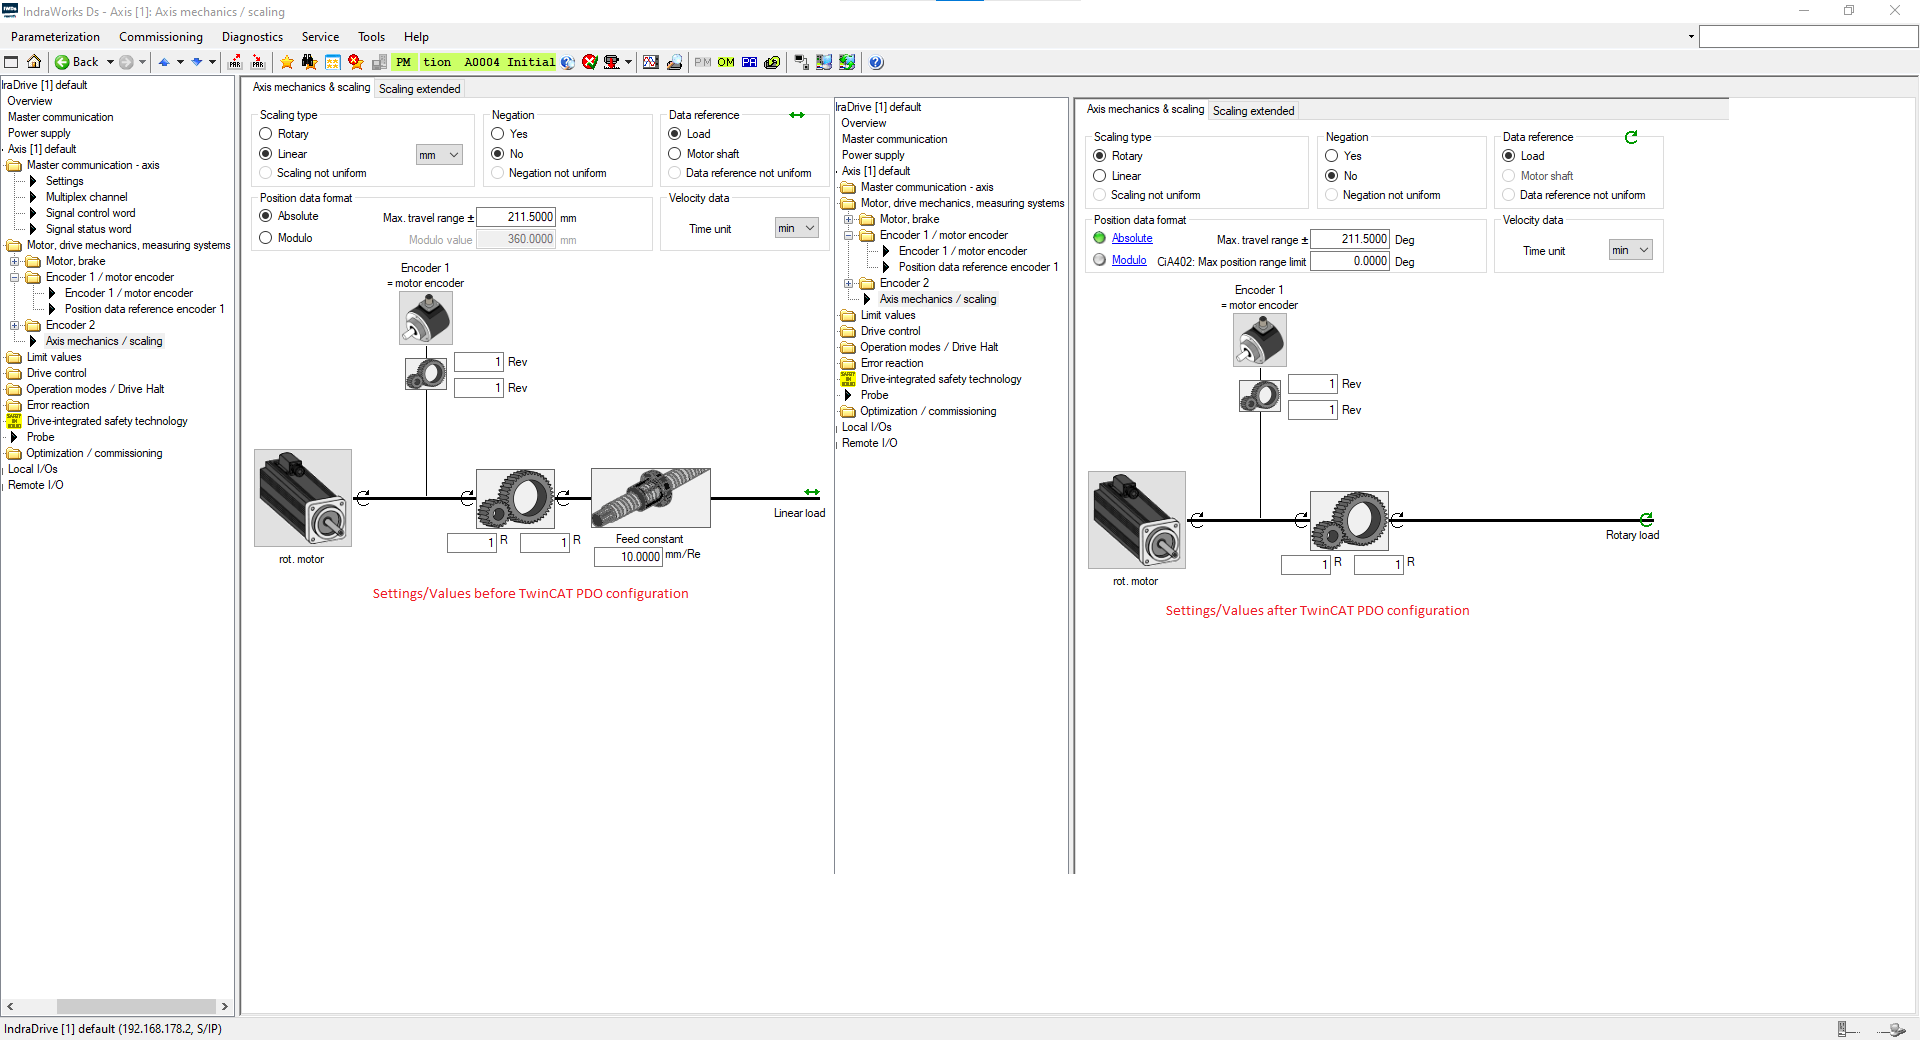Click the Home icon in the toolbar
1920x1040 pixels.
coord(34,62)
